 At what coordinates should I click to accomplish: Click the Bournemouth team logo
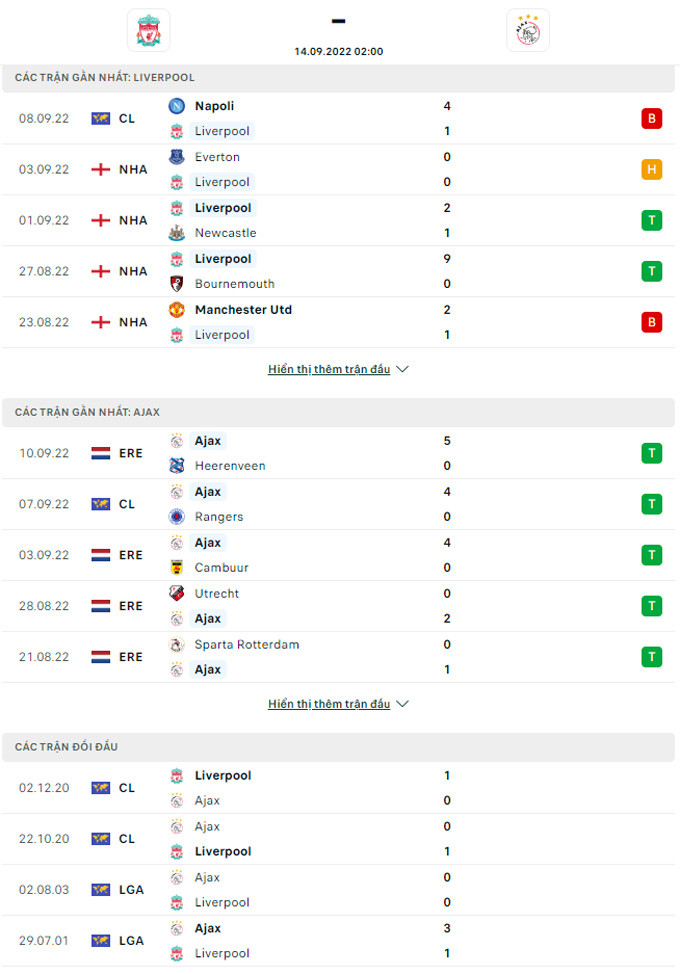click(x=177, y=284)
